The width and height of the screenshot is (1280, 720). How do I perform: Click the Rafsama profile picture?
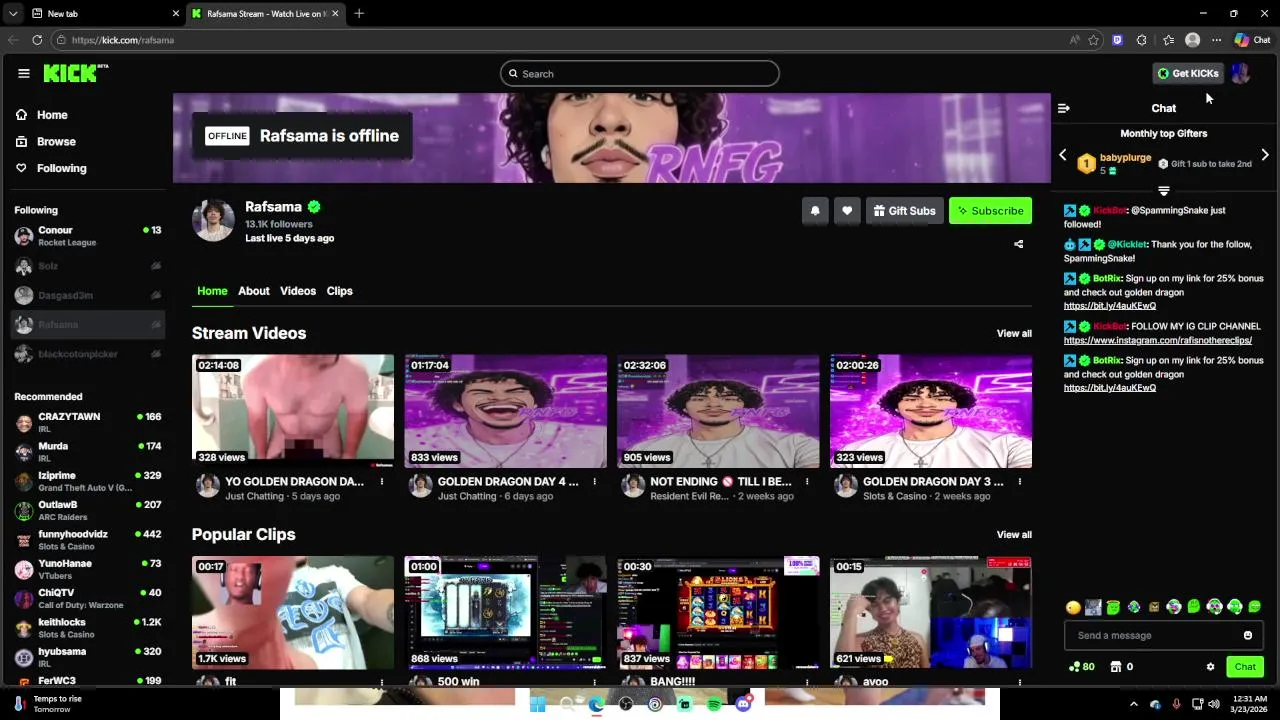point(213,220)
